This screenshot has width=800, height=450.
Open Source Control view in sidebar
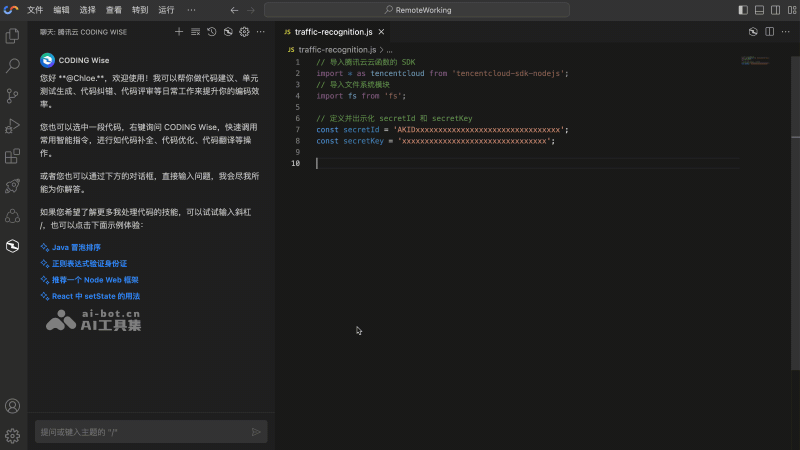click(13, 96)
